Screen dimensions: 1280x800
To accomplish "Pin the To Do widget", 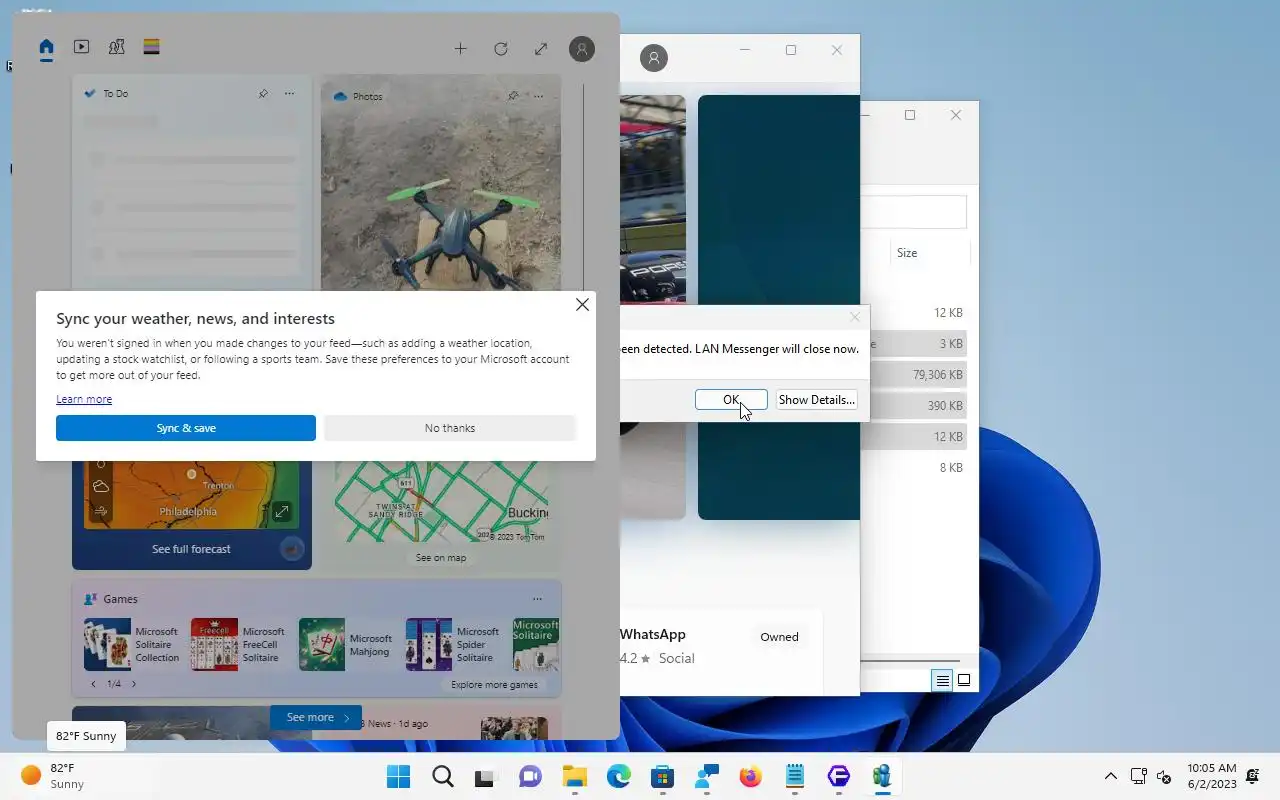I will coord(263,93).
